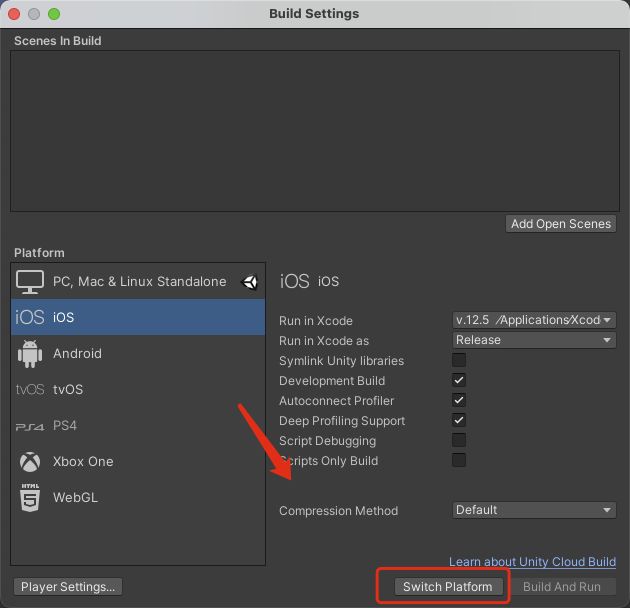Viewport: 630px width, 608px height.
Task: Click the PS4 logo icon
Action: pos(30,426)
